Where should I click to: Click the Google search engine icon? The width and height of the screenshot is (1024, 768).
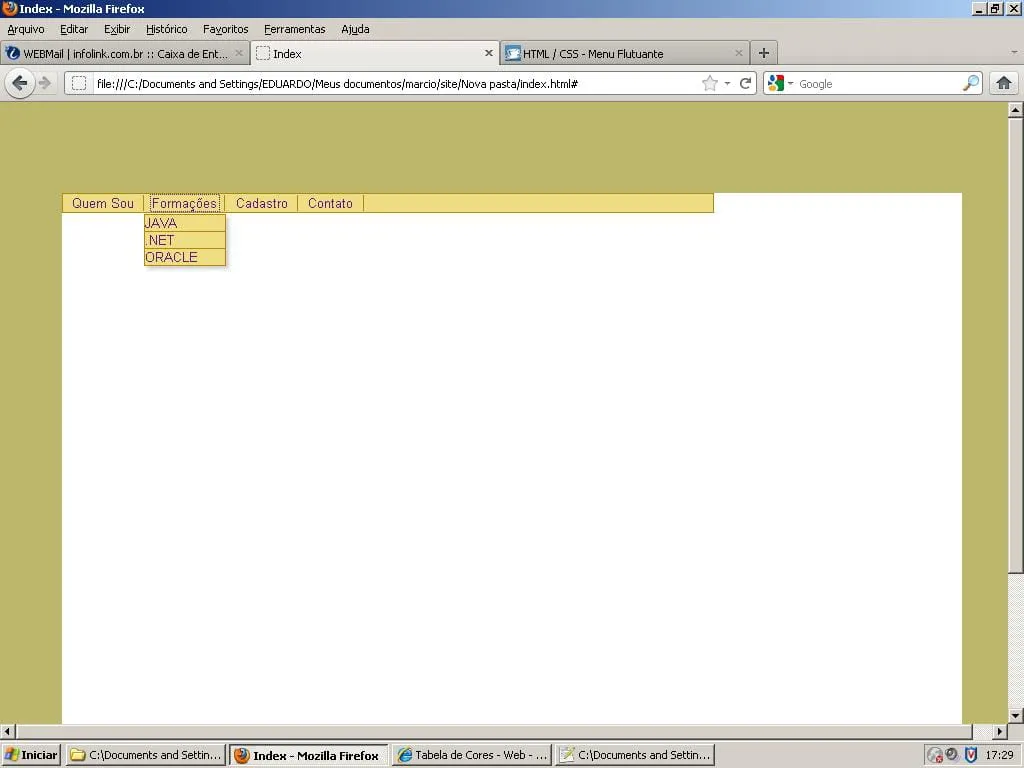click(775, 83)
